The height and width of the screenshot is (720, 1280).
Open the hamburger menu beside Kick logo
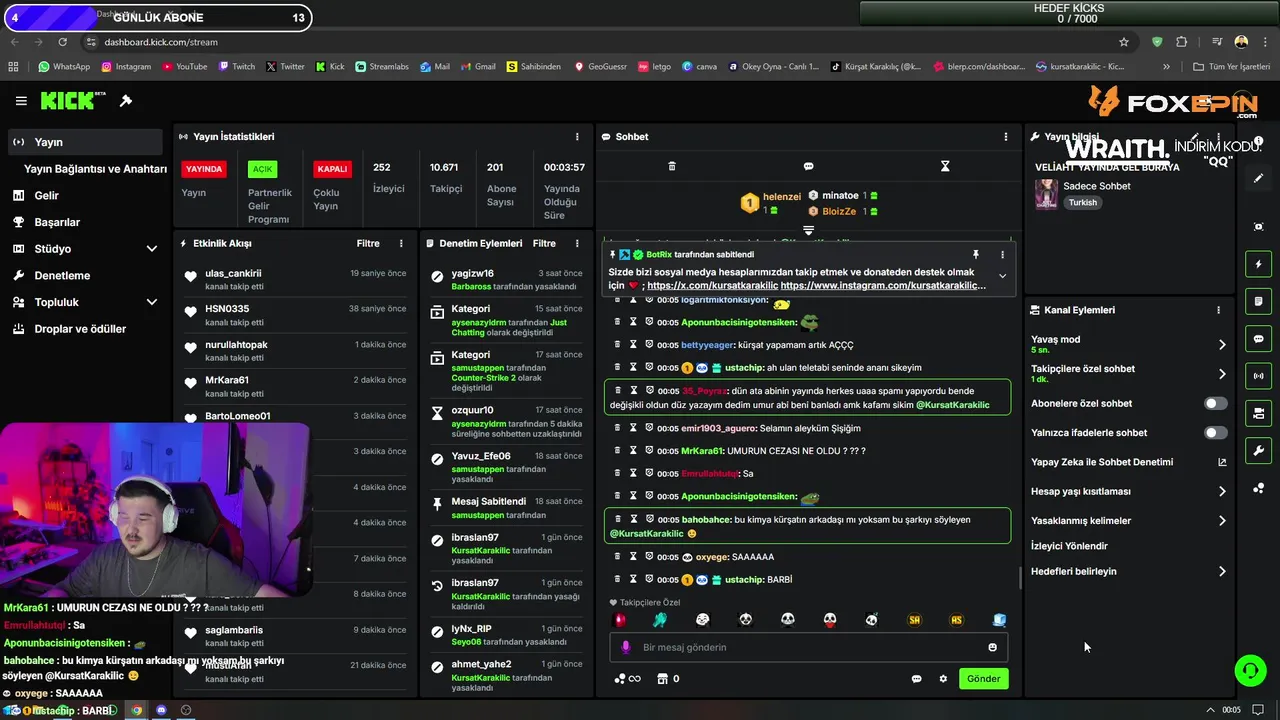(x=21, y=101)
